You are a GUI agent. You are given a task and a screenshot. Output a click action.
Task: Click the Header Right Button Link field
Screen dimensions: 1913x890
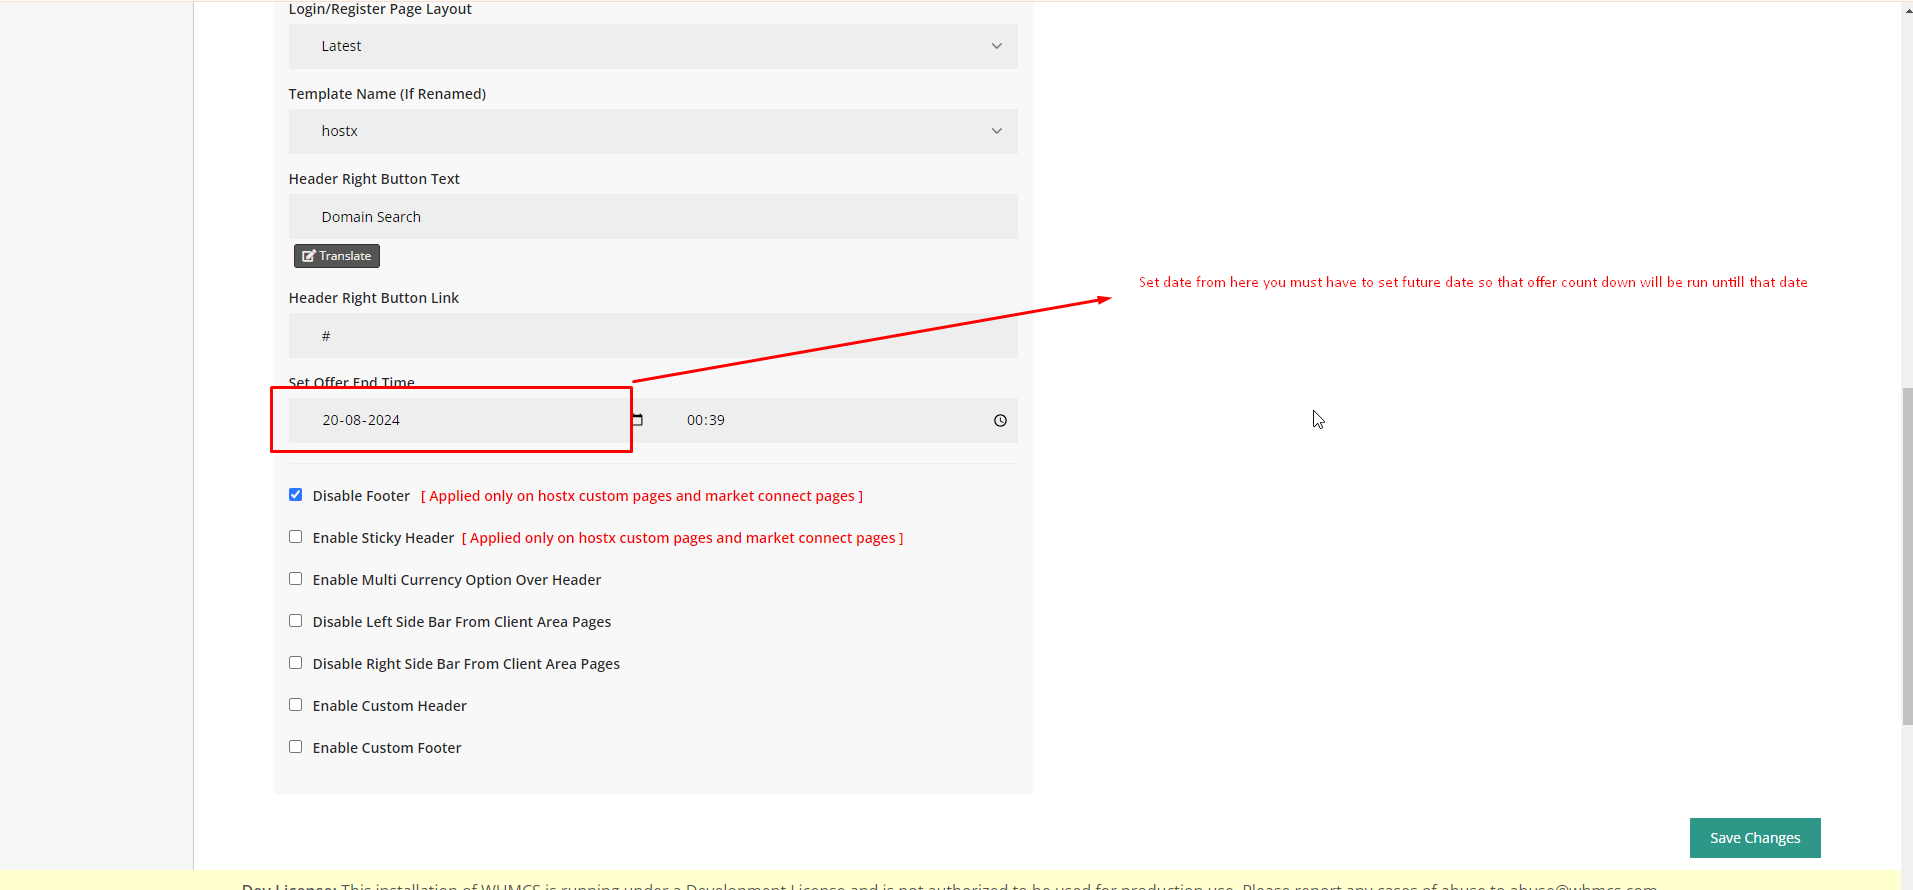coord(652,336)
